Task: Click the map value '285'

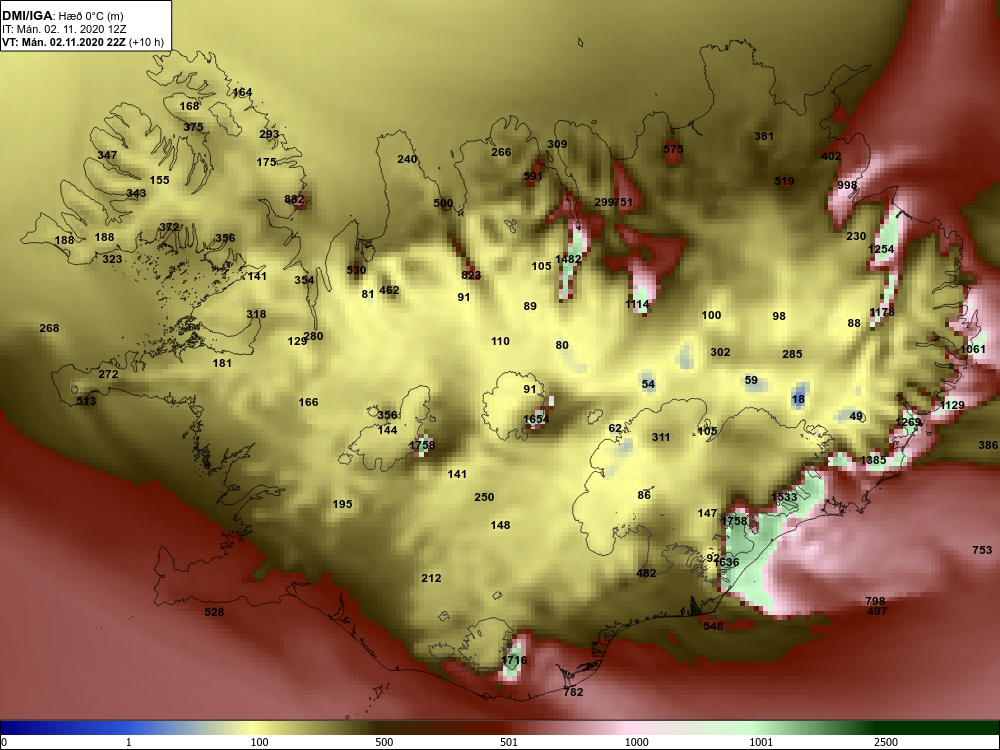Action: [x=793, y=355]
